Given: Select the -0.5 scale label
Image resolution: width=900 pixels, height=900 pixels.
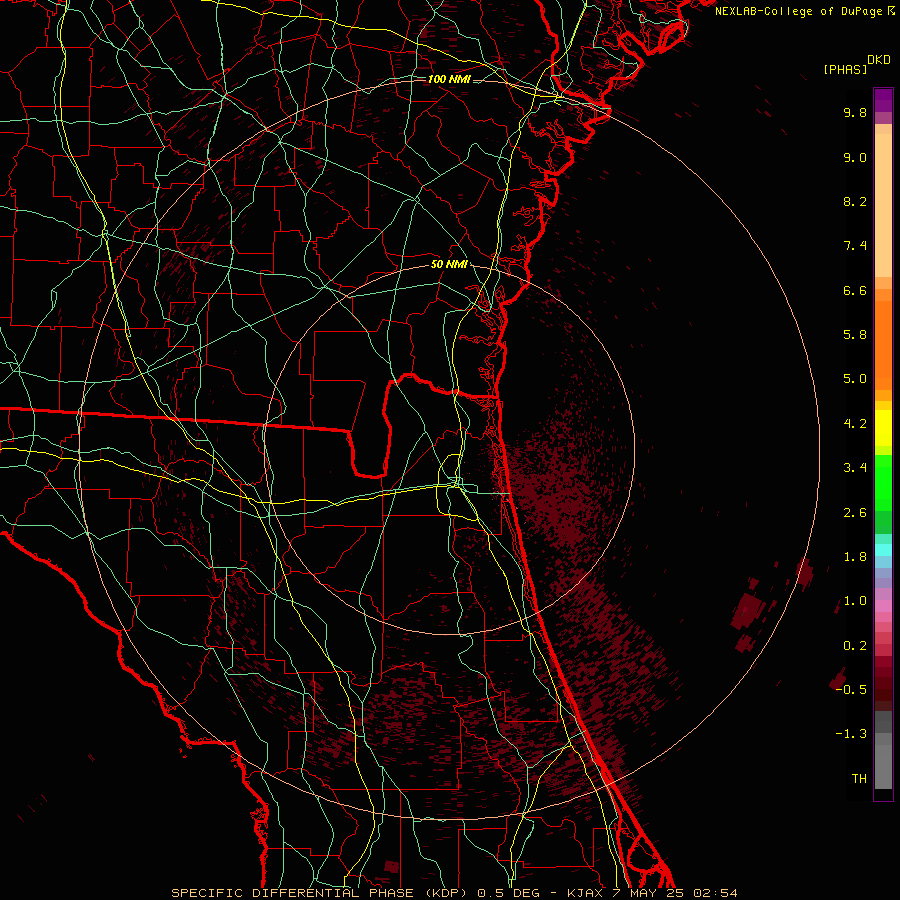Looking at the screenshot, I should coord(851,690).
